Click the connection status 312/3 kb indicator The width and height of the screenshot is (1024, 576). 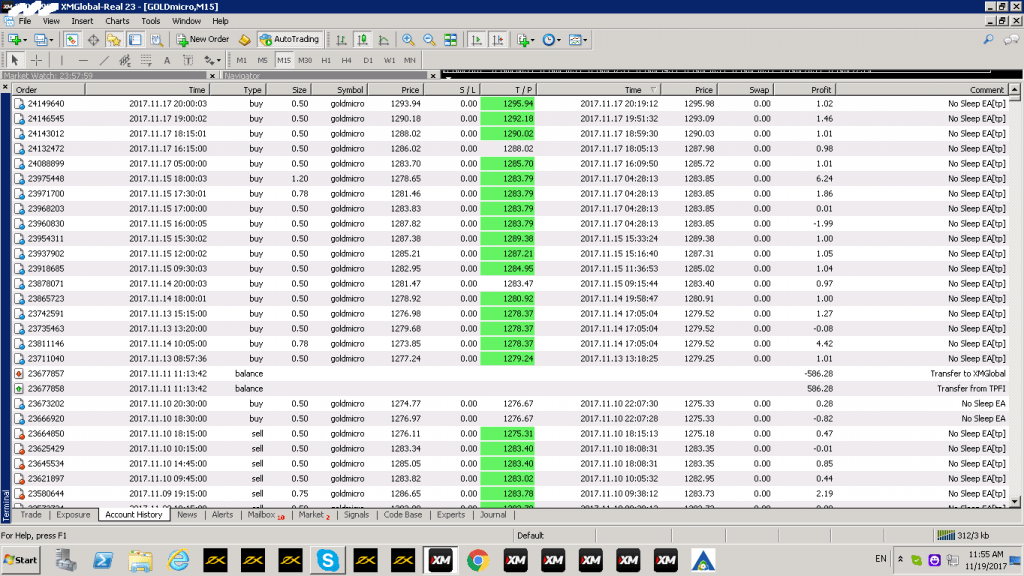tap(963, 536)
